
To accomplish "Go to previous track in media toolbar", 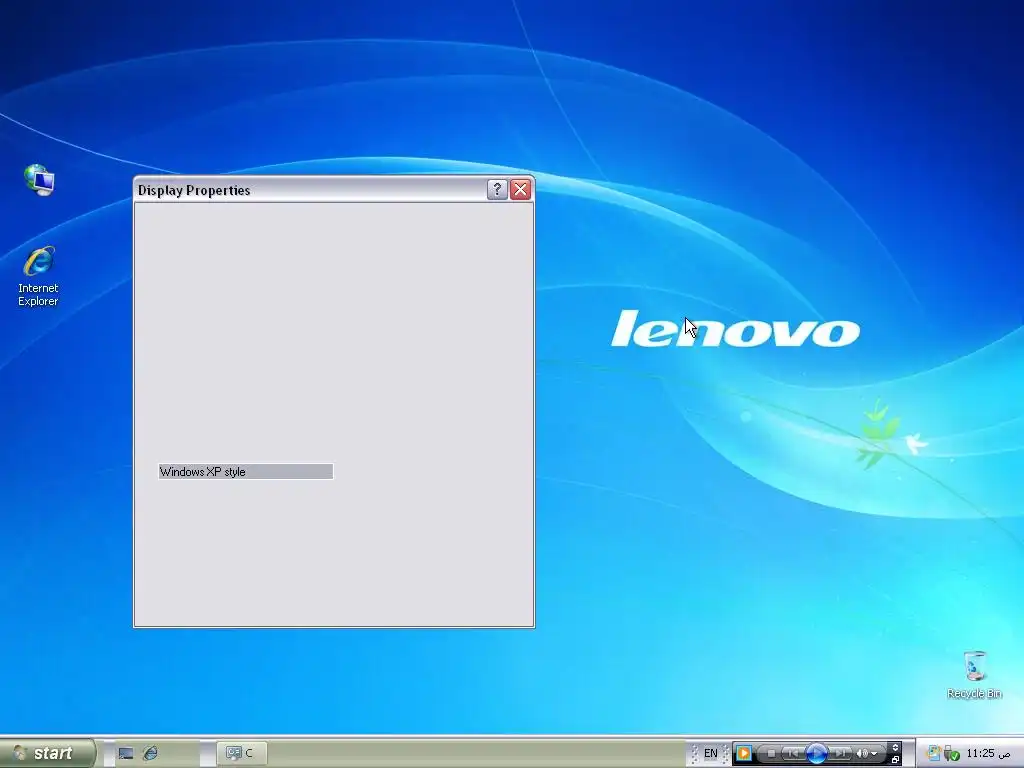I will click(x=793, y=754).
